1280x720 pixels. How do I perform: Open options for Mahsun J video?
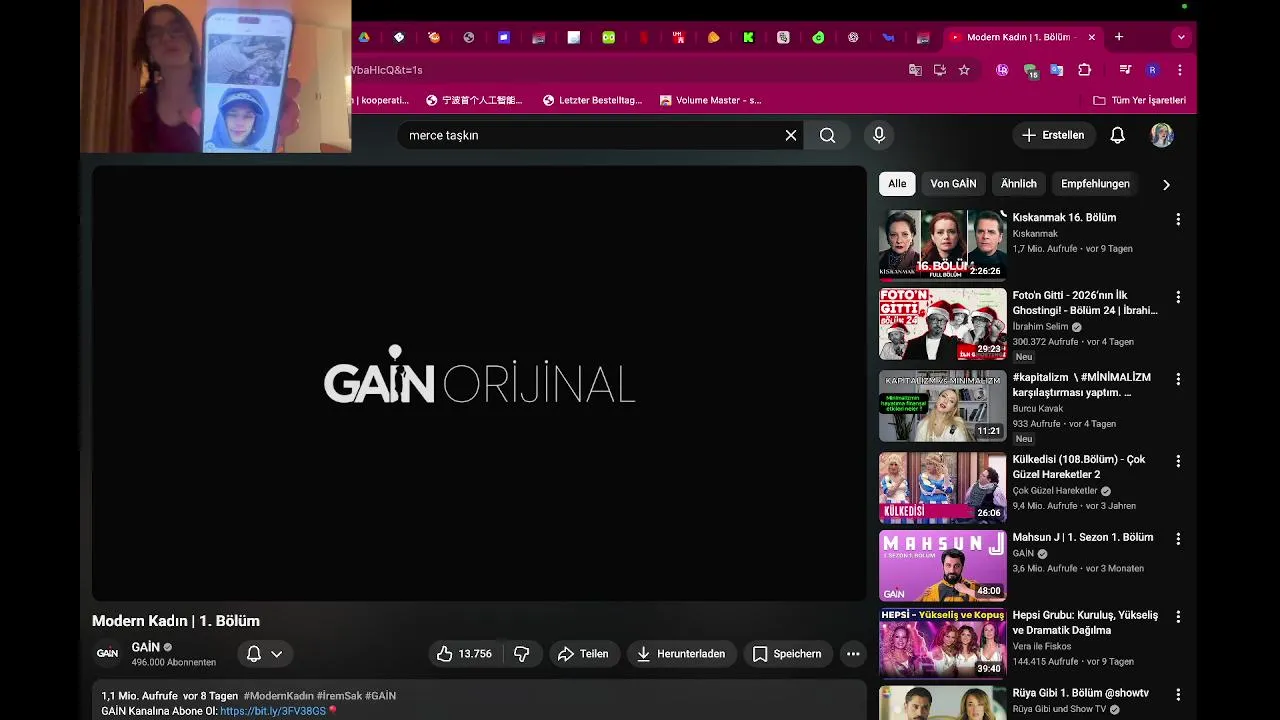pos(1178,539)
